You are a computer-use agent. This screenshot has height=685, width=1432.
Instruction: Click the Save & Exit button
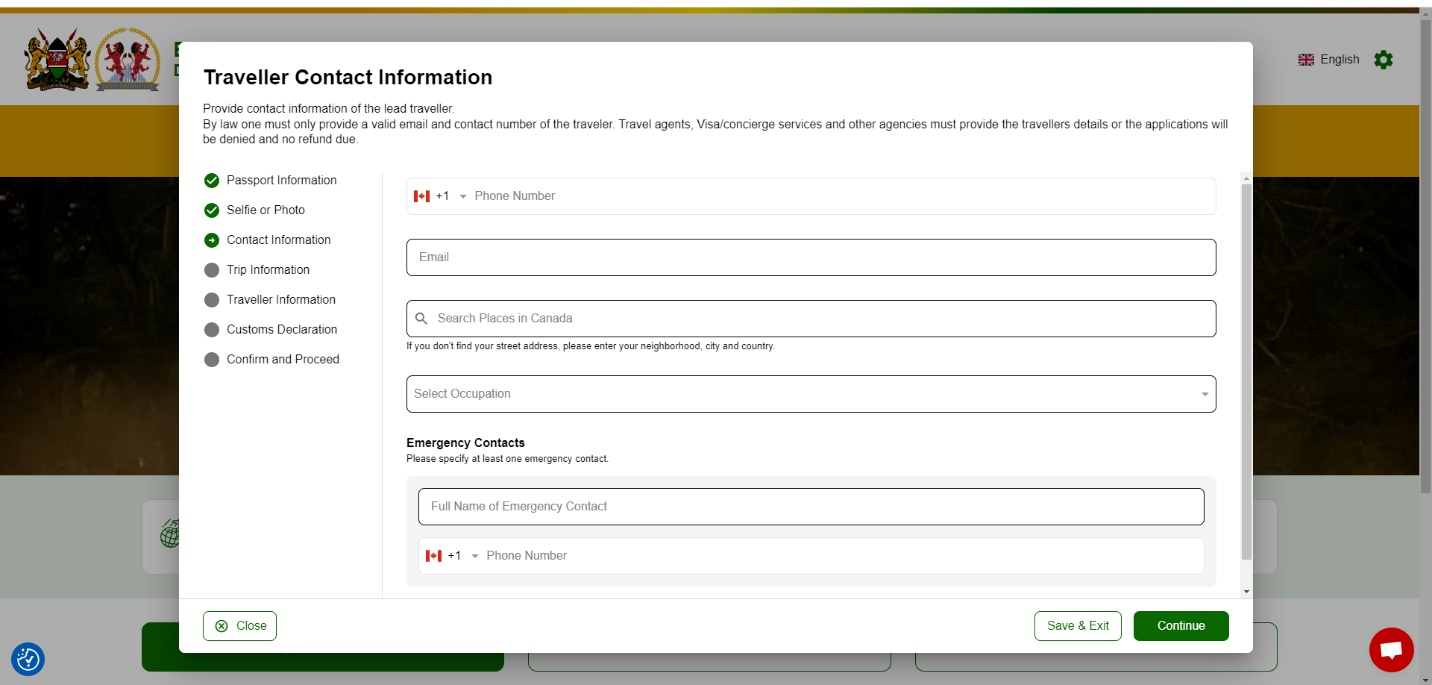[1077, 626]
